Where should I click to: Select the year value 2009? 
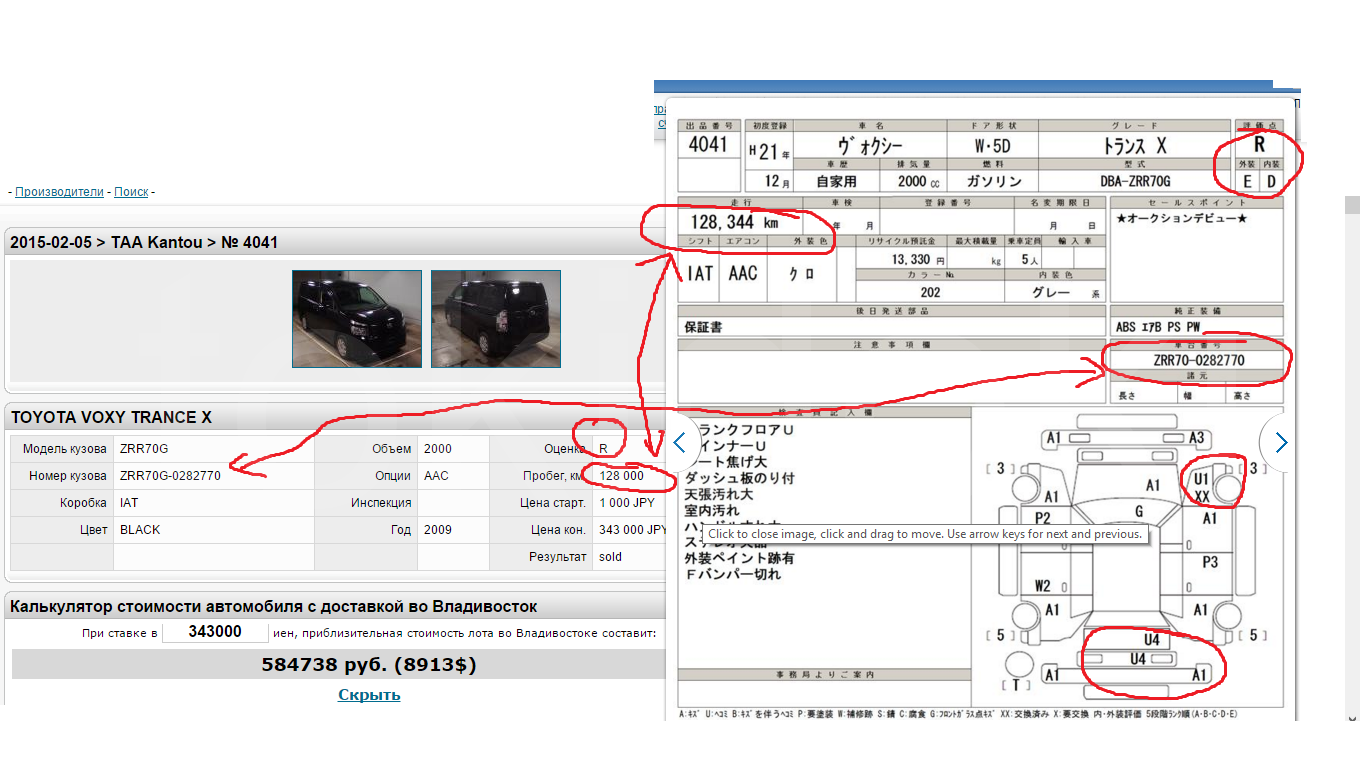[438, 530]
